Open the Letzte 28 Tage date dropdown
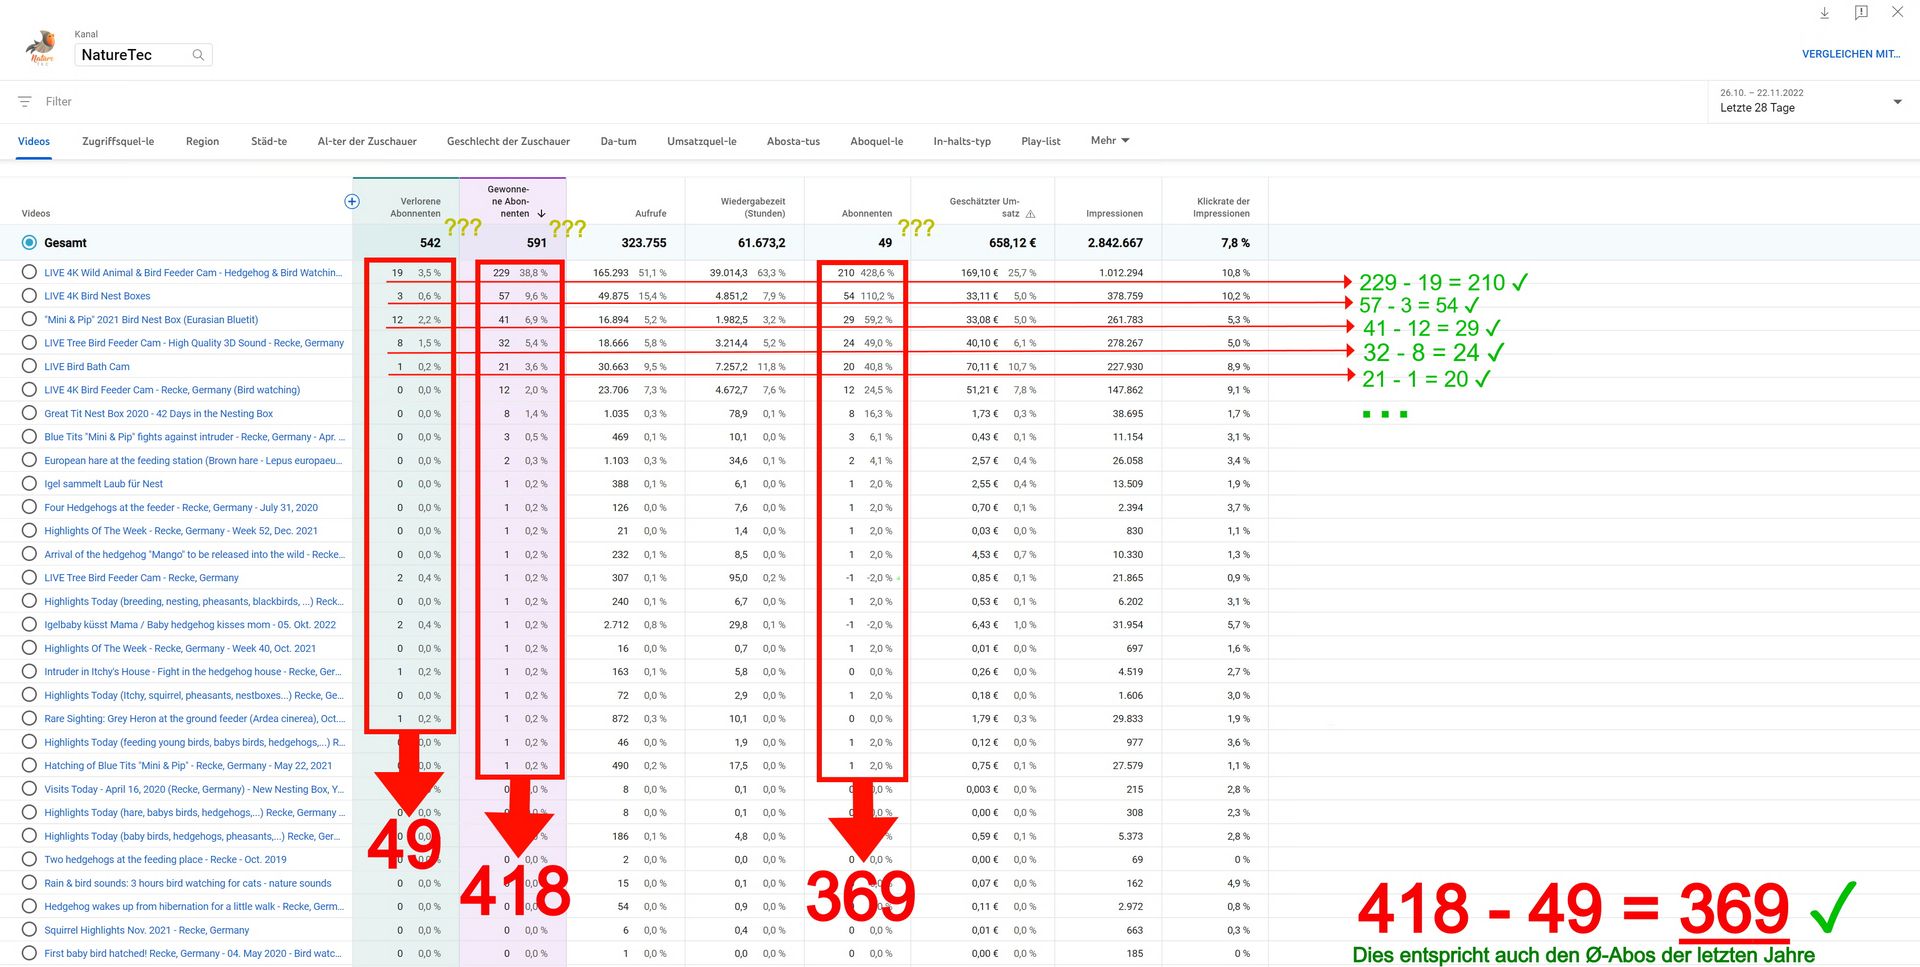Viewport: 1920px width, 967px height. tap(1810, 102)
